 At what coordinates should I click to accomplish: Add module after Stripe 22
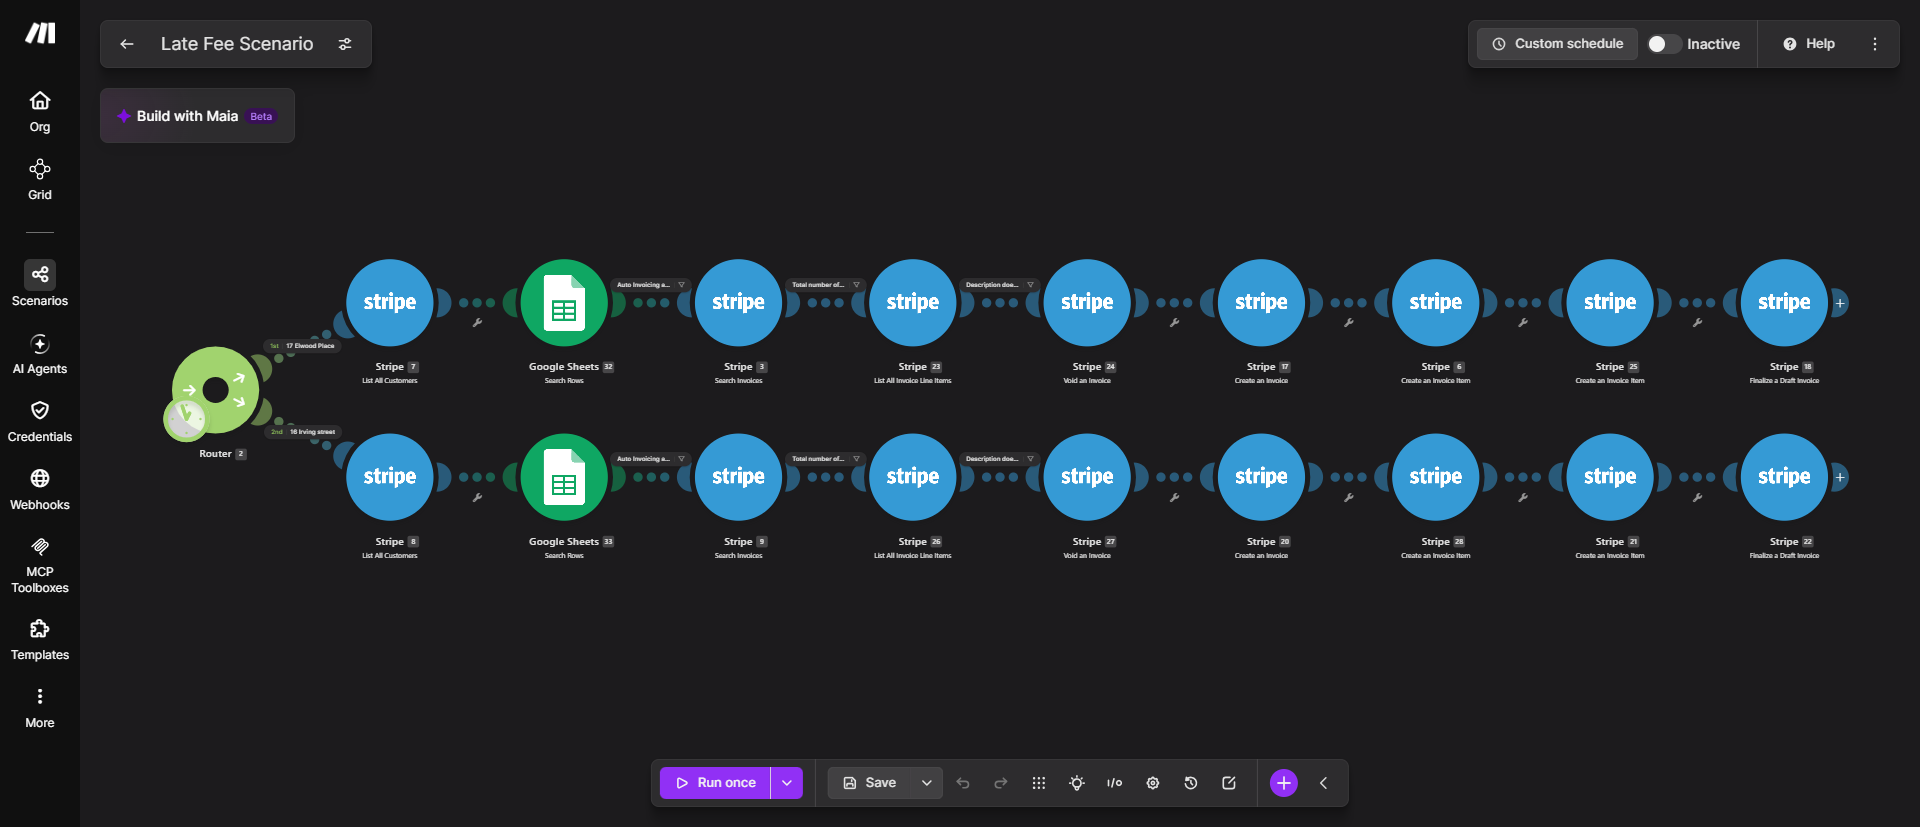click(x=1839, y=477)
